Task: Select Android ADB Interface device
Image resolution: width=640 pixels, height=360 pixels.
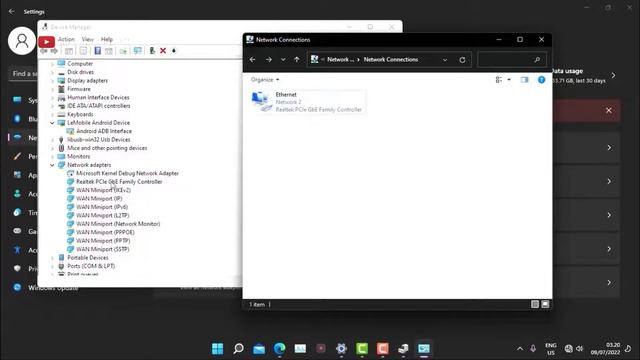Action: point(104,131)
